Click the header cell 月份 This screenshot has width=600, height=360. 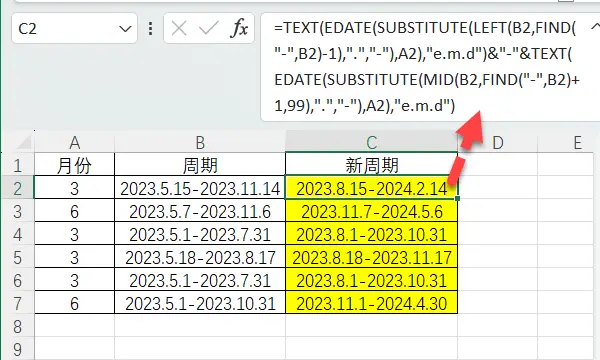[75, 165]
